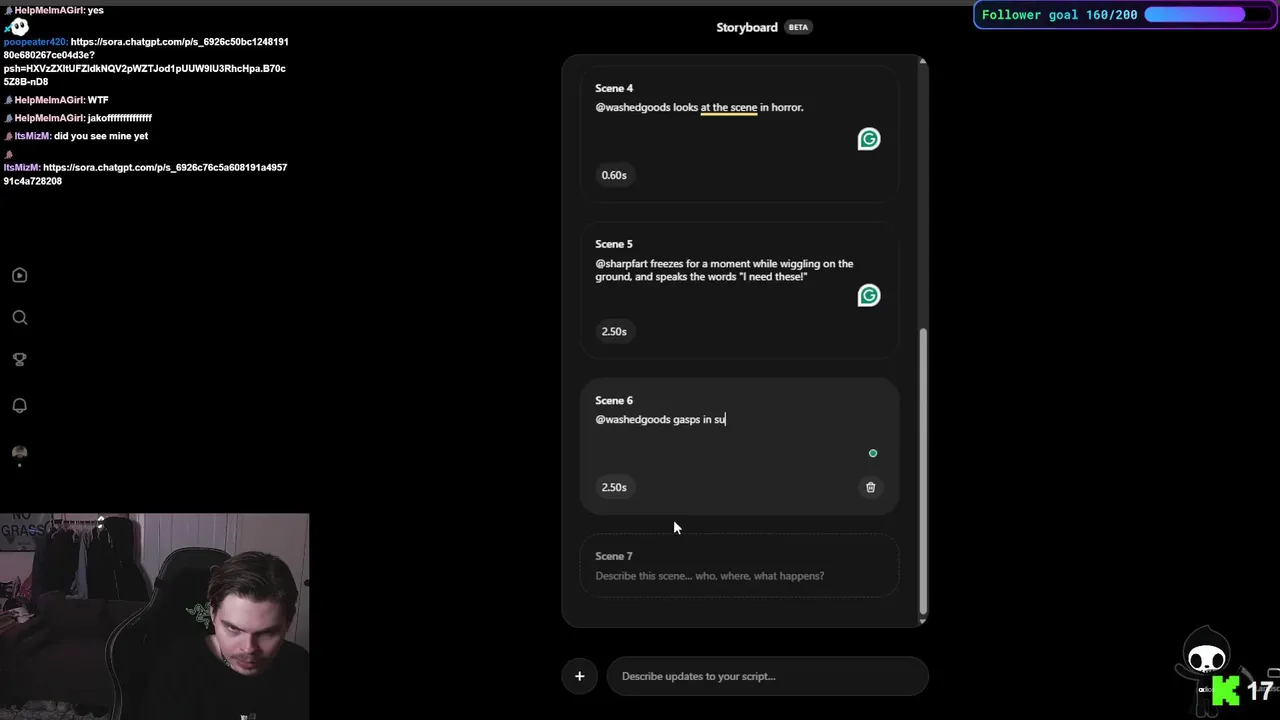Click the 'Scene 5' heading
The height and width of the screenshot is (720, 1280).
tap(614, 244)
